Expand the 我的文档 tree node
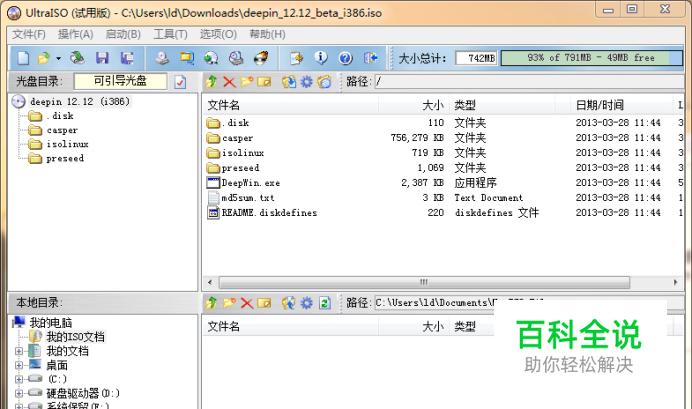692x409 pixels. 19,351
